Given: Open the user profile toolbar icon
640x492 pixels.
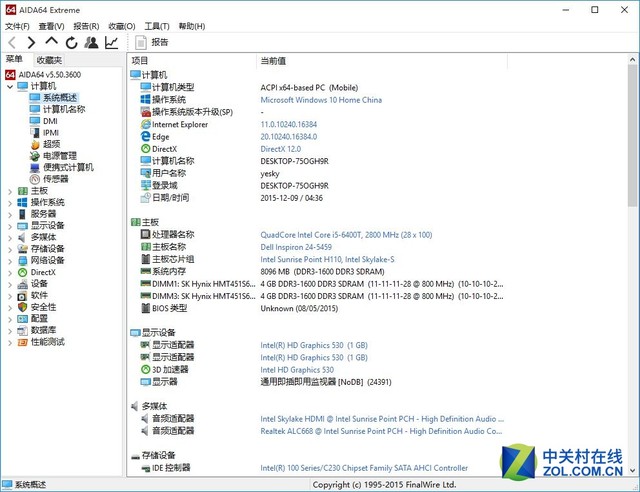Looking at the screenshot, I should click(x=91, y=42).
